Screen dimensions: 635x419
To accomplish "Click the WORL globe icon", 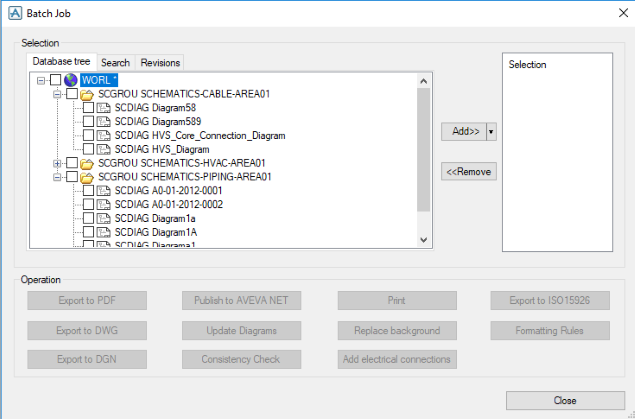I will pyautogui.click(x=71, y=80).
